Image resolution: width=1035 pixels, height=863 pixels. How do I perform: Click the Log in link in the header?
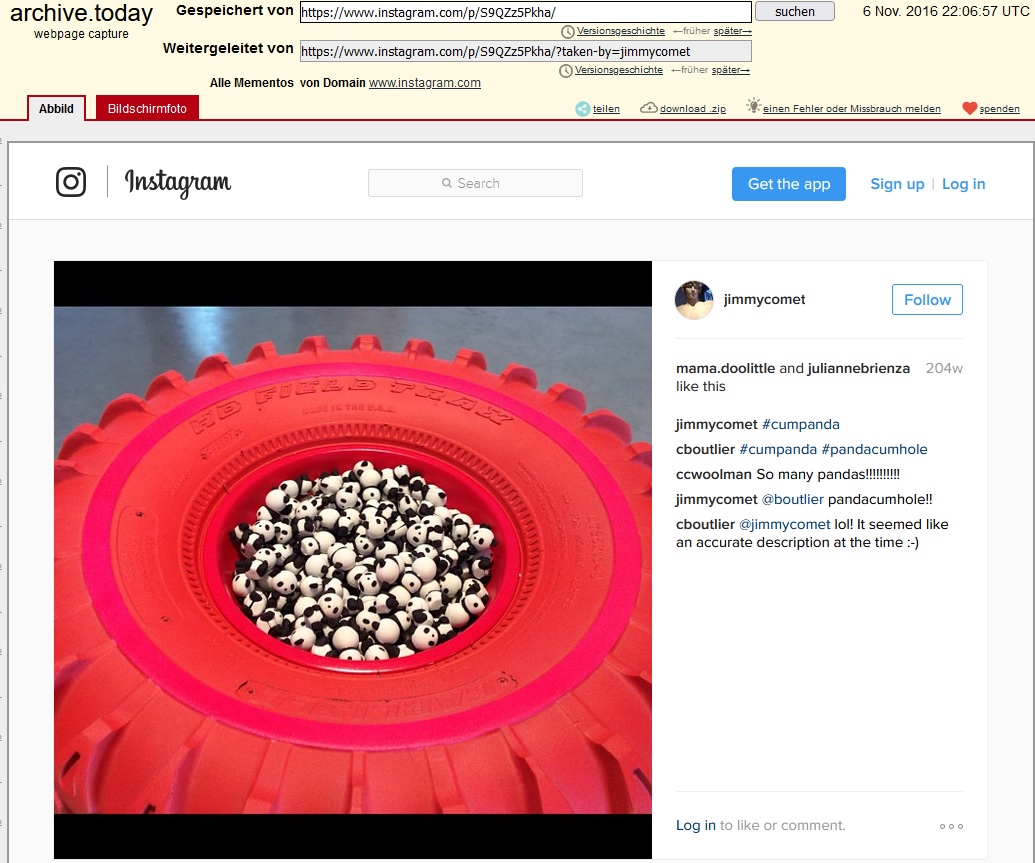tap(963, 184)
